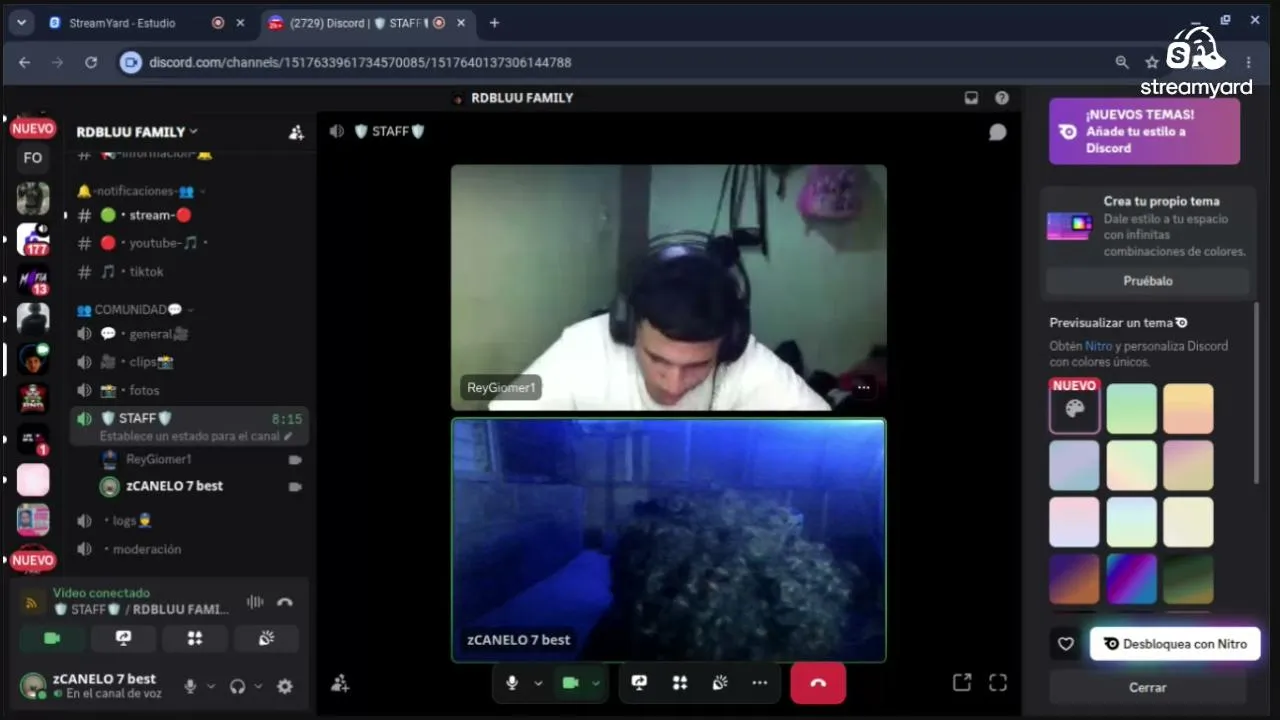Open the browser's three-dot menu

[x=1248, y=62]
